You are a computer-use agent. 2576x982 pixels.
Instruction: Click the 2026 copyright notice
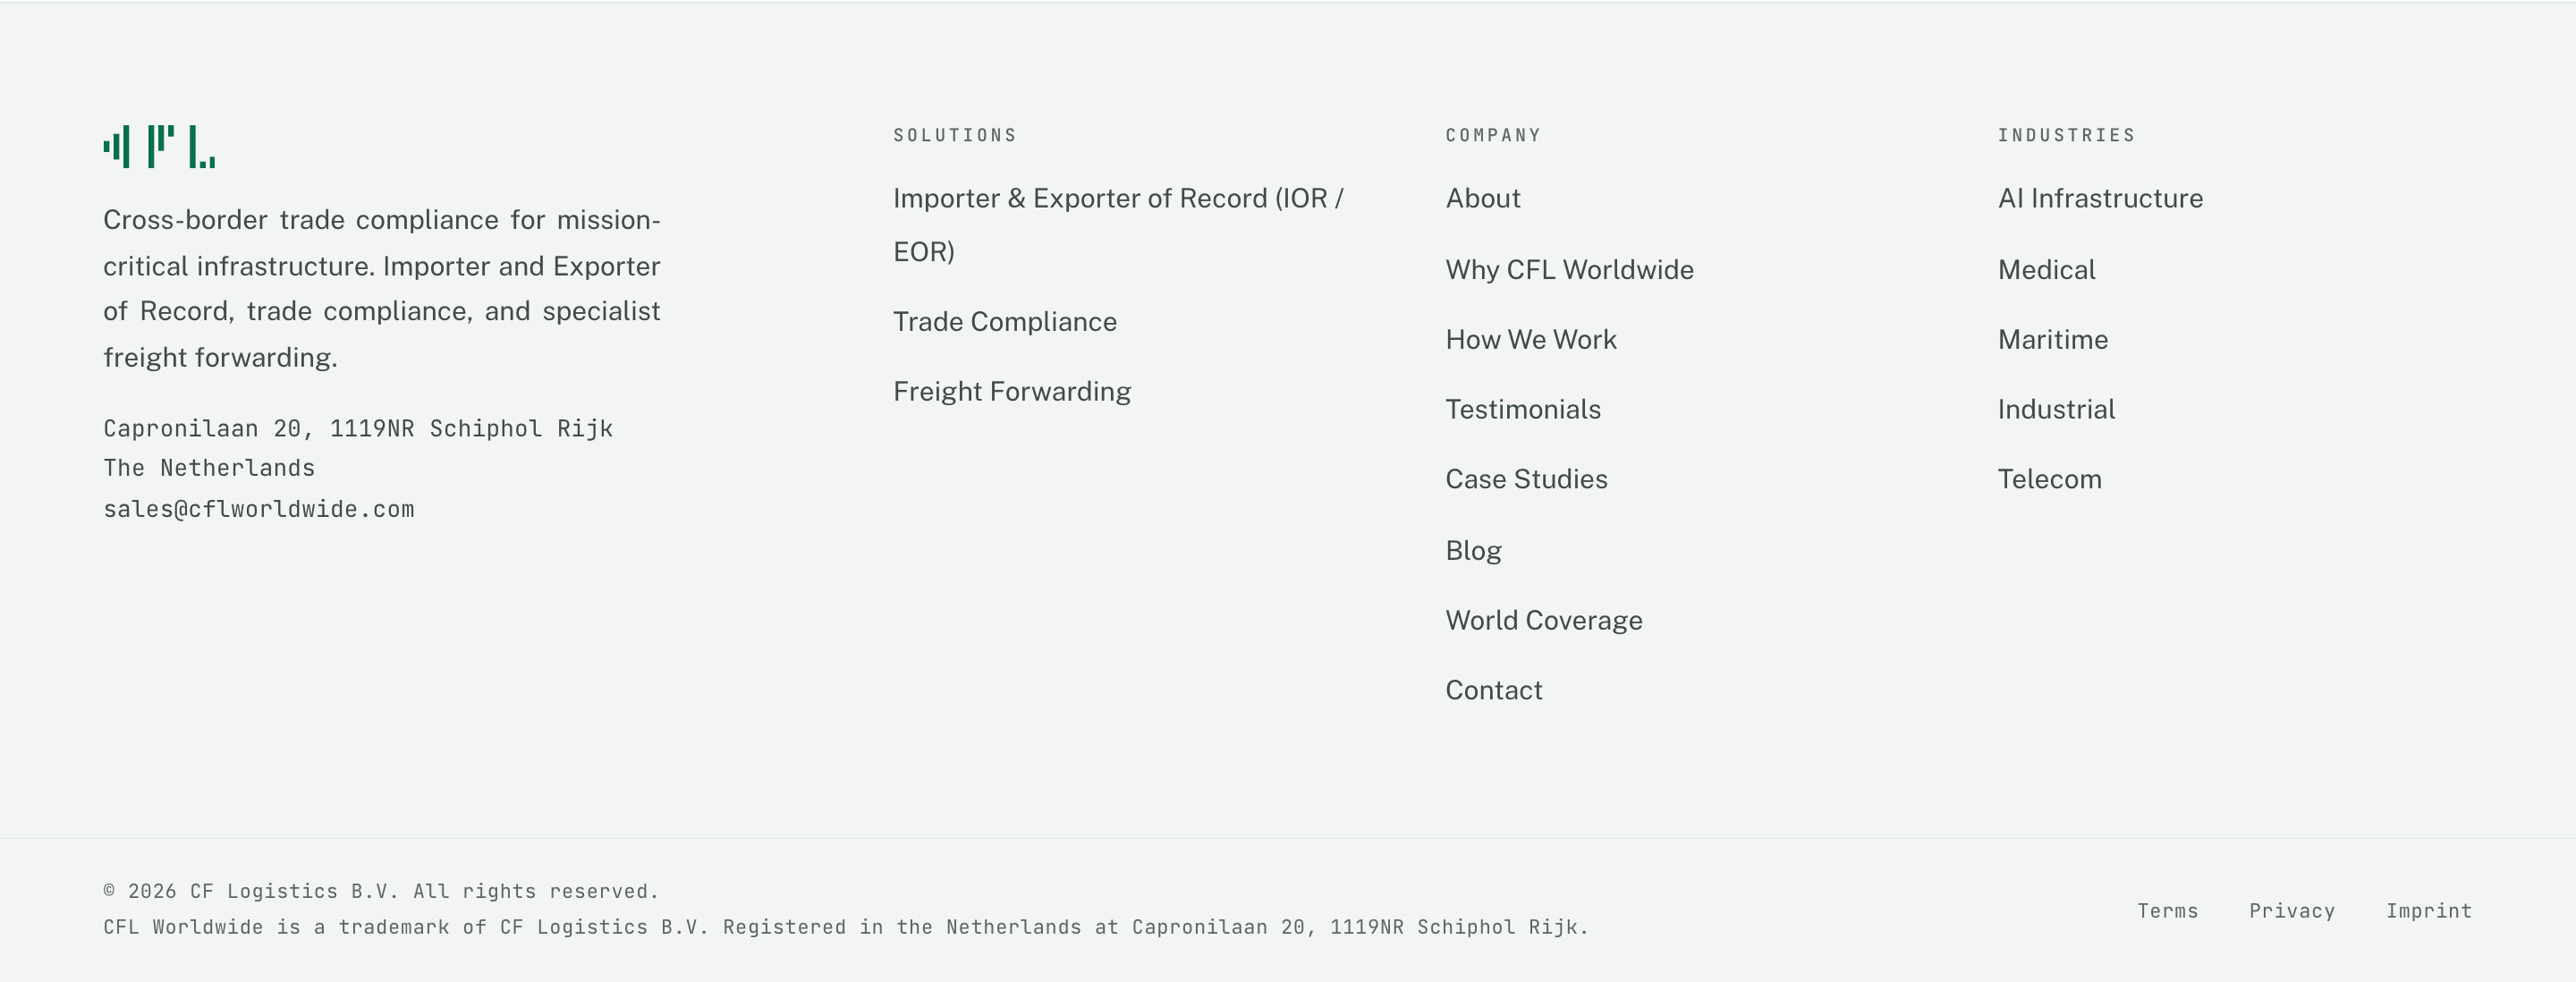click(380, 891)
